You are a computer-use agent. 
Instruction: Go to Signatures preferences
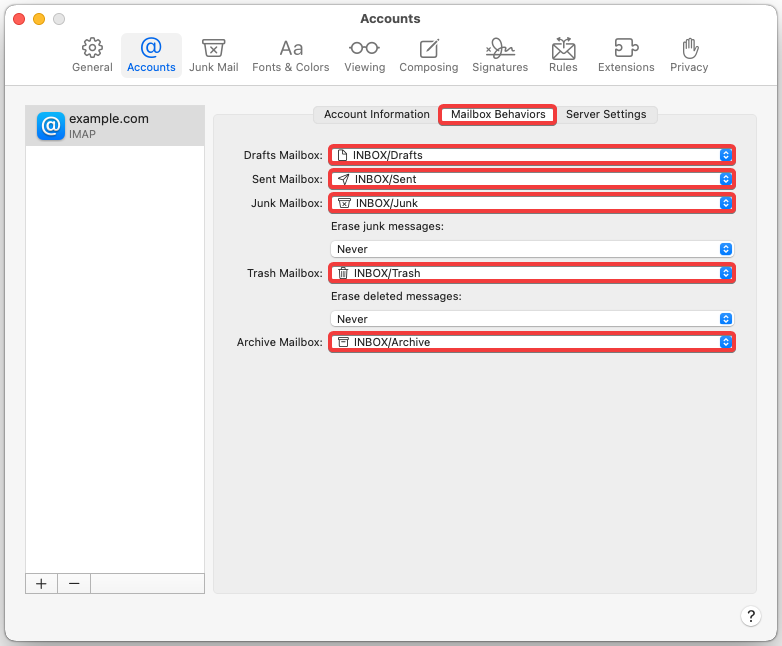(x=500, y=55)
